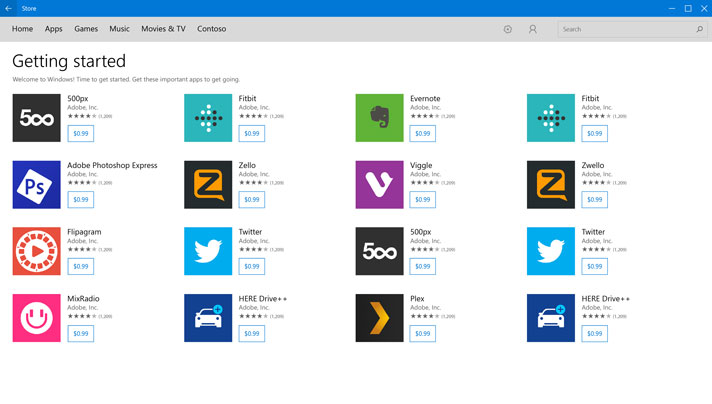The width and height of the screenshot is (712, 404).
Task: Focus the Search input field
Action: (631, 29)
